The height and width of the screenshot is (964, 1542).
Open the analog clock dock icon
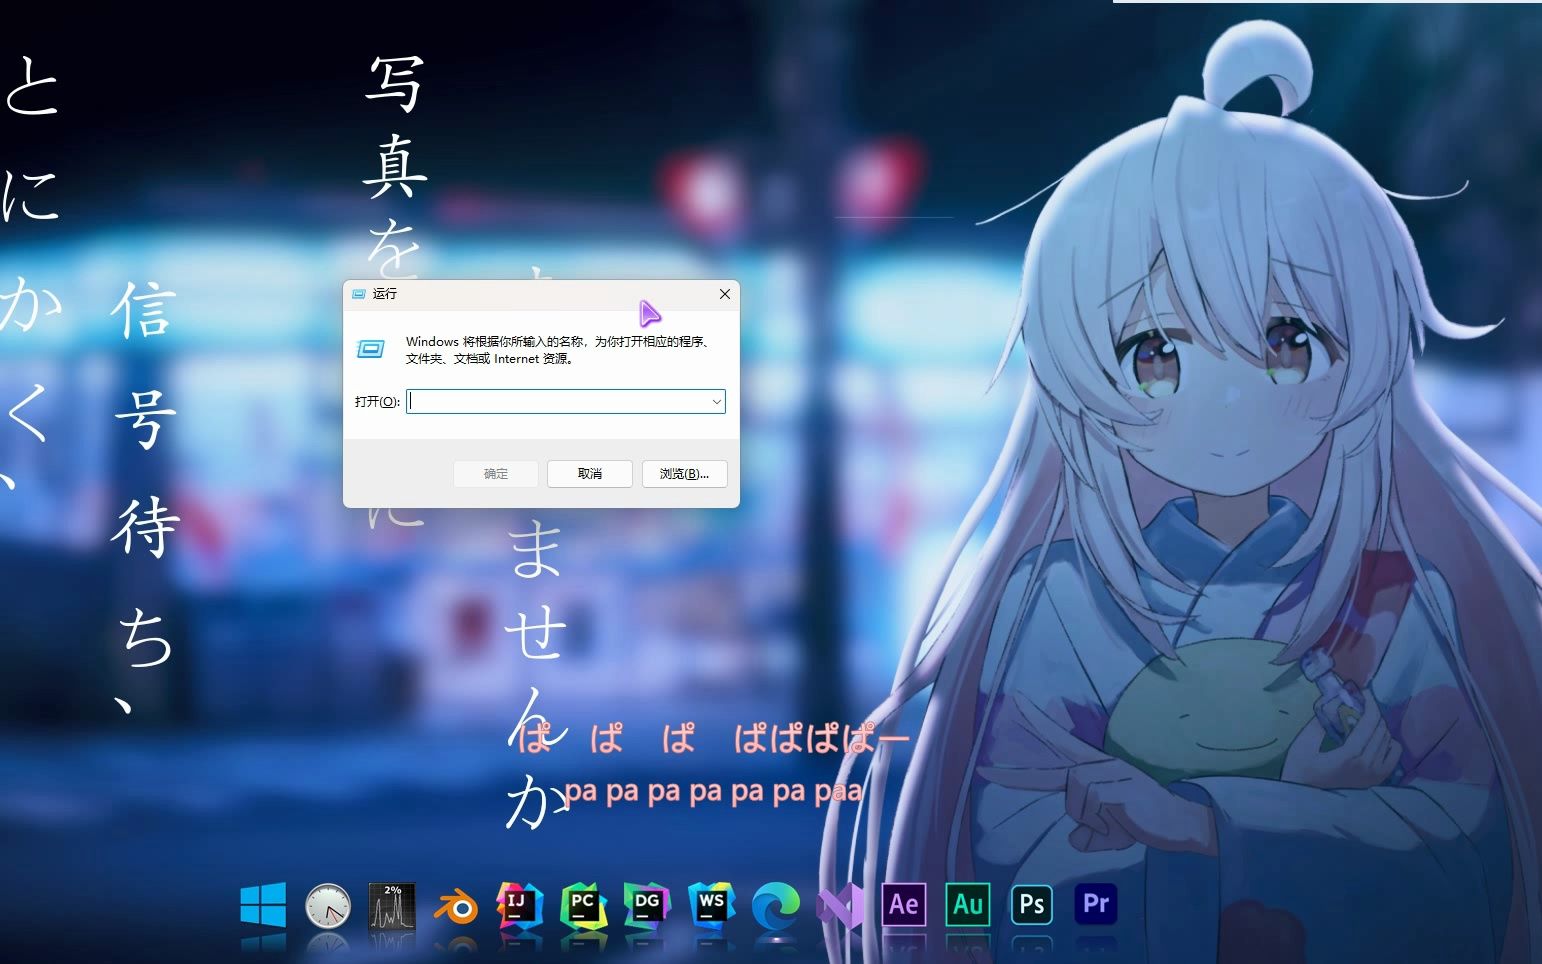328,906
